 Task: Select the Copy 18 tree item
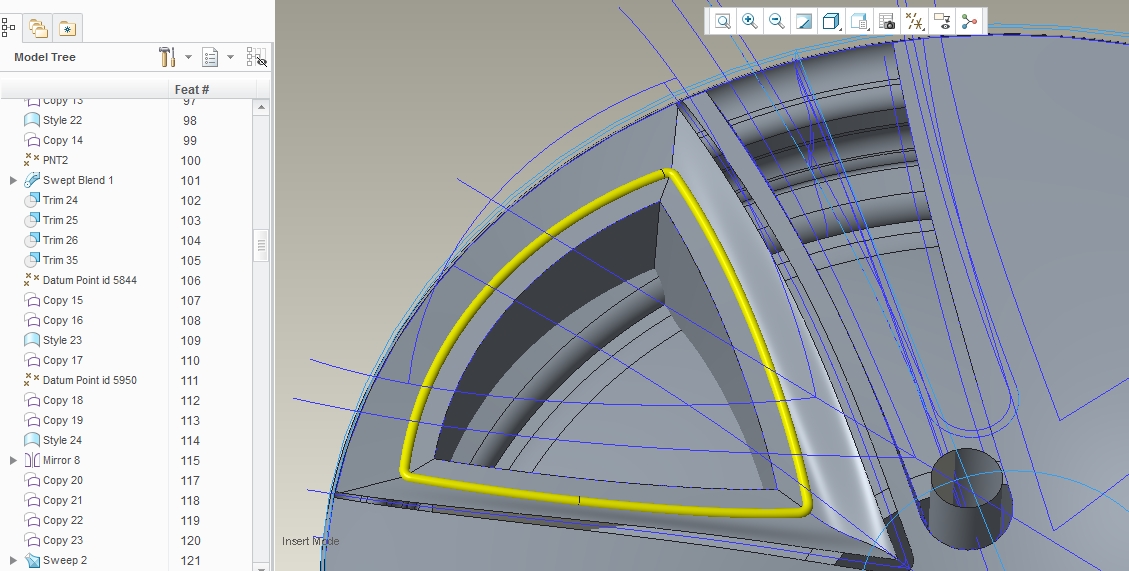click(63, 400)
